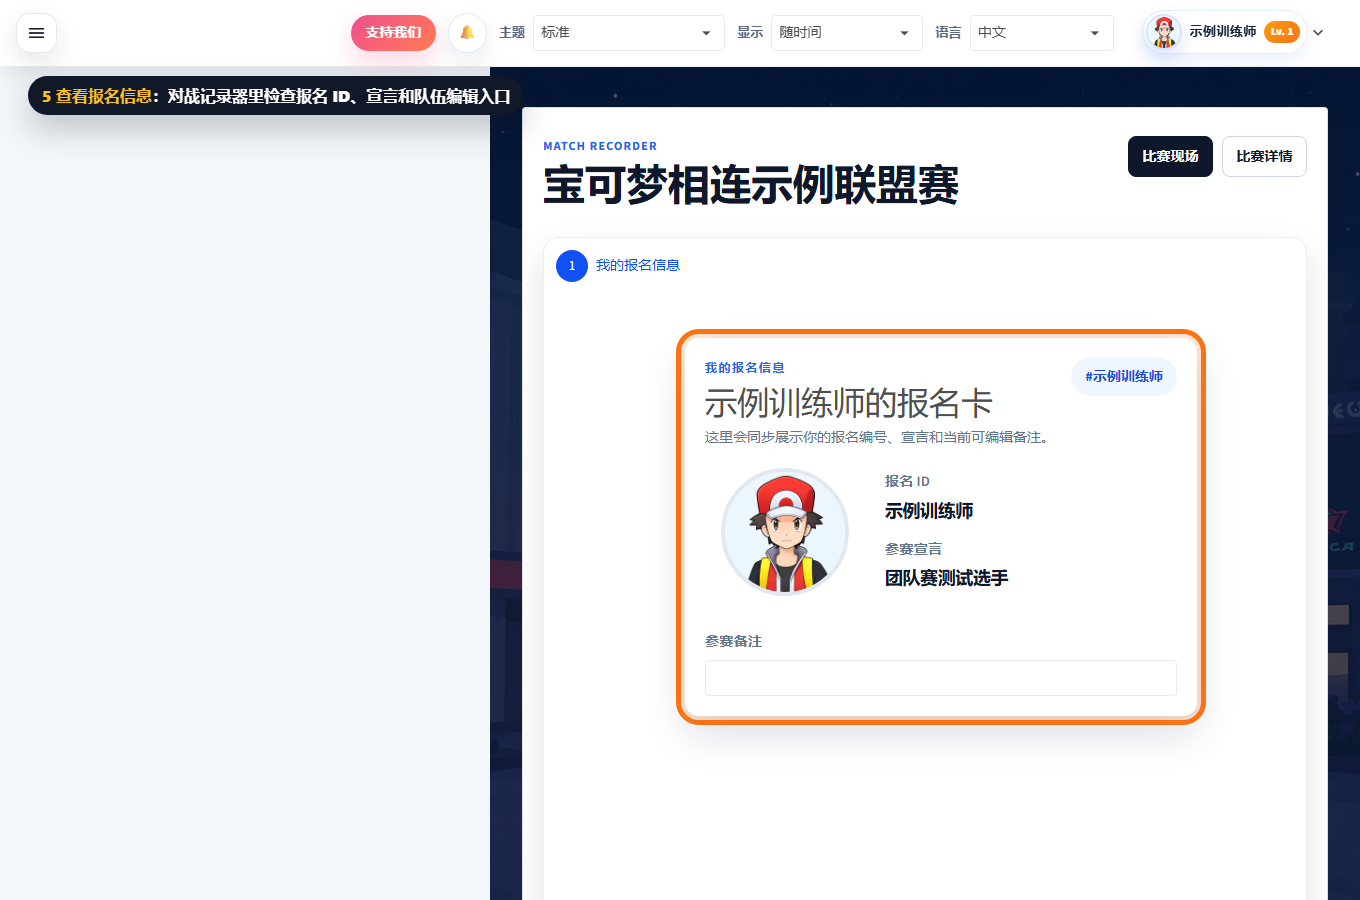Click the 参赛备注 label above the input field

pos(733,641)
